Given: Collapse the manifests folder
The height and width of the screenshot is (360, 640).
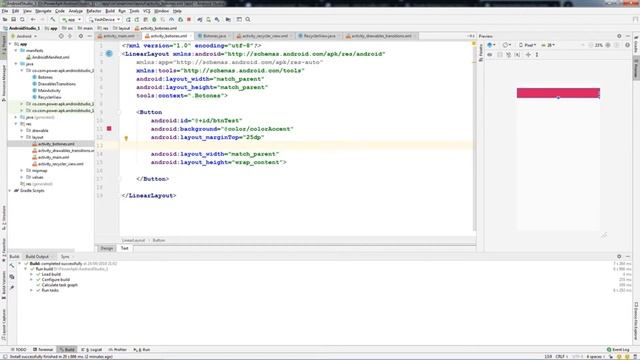Looking at the screenshot, I should [x=16, y=51].
